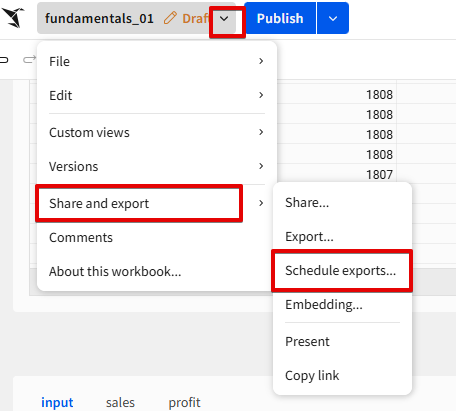
Task: Click the redo arrow icon
Action: [x=29, y=60]
